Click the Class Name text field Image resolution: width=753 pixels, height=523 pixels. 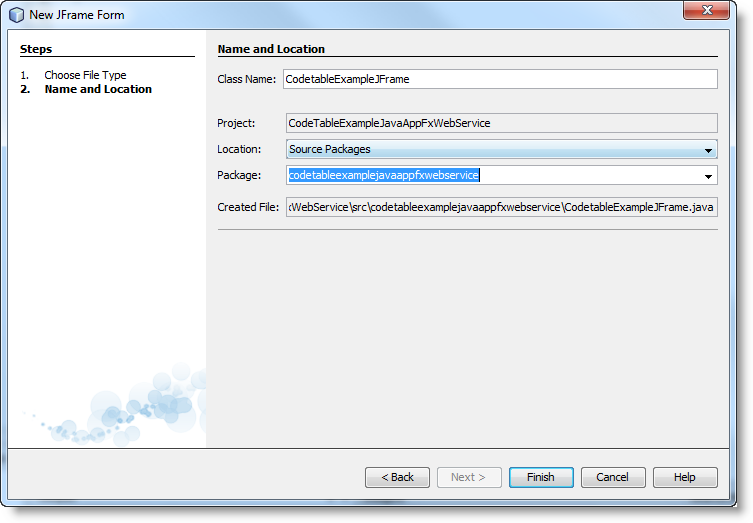pos(500,79)
